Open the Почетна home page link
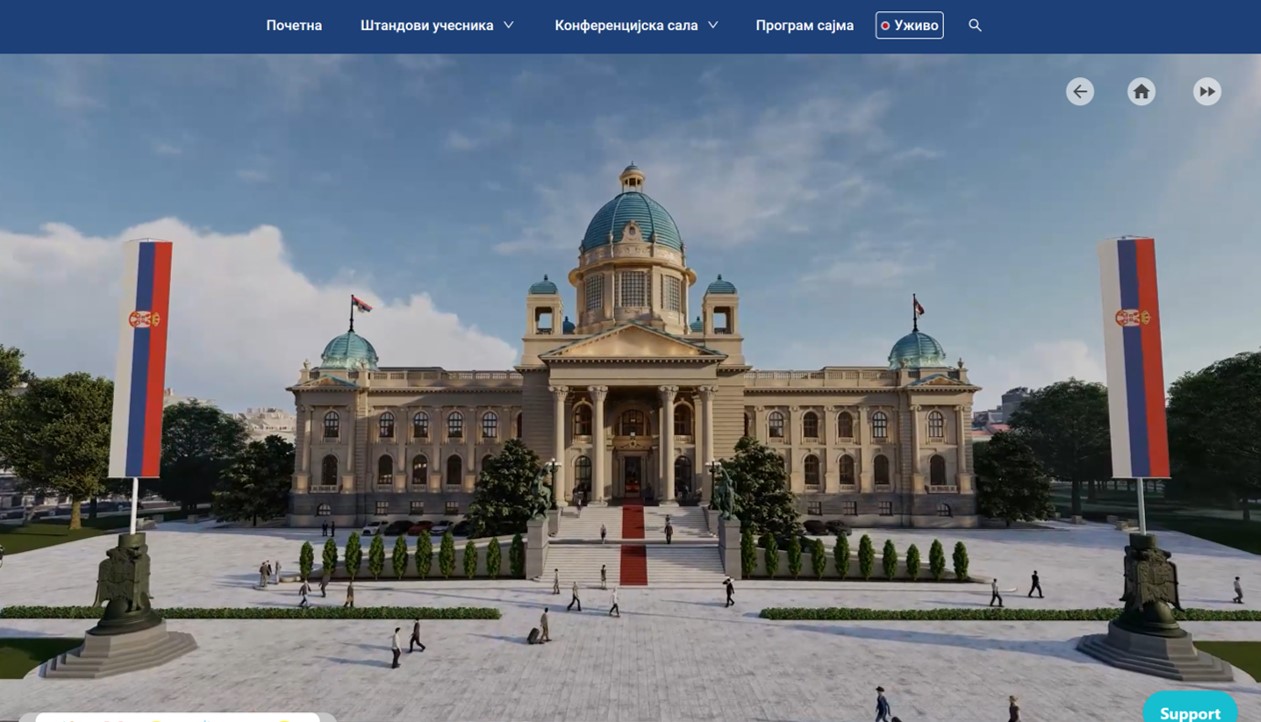 tap(294, 25)
